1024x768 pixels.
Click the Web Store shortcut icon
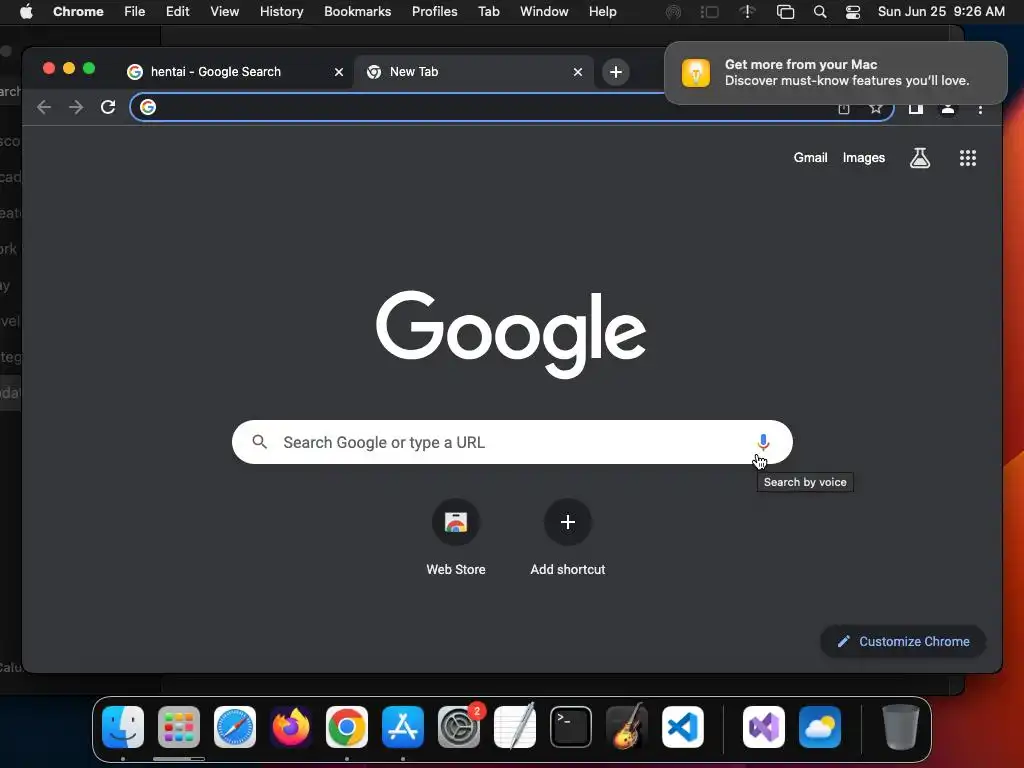pyautogui.click(x=456, y=522)
